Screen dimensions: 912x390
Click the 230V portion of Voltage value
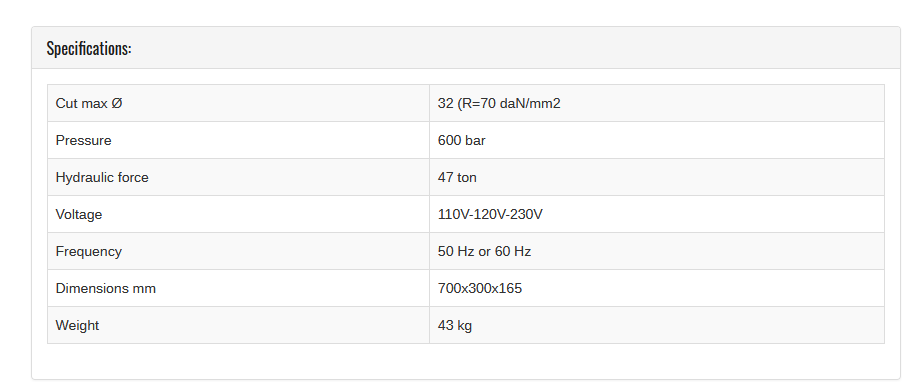(528, 214)
